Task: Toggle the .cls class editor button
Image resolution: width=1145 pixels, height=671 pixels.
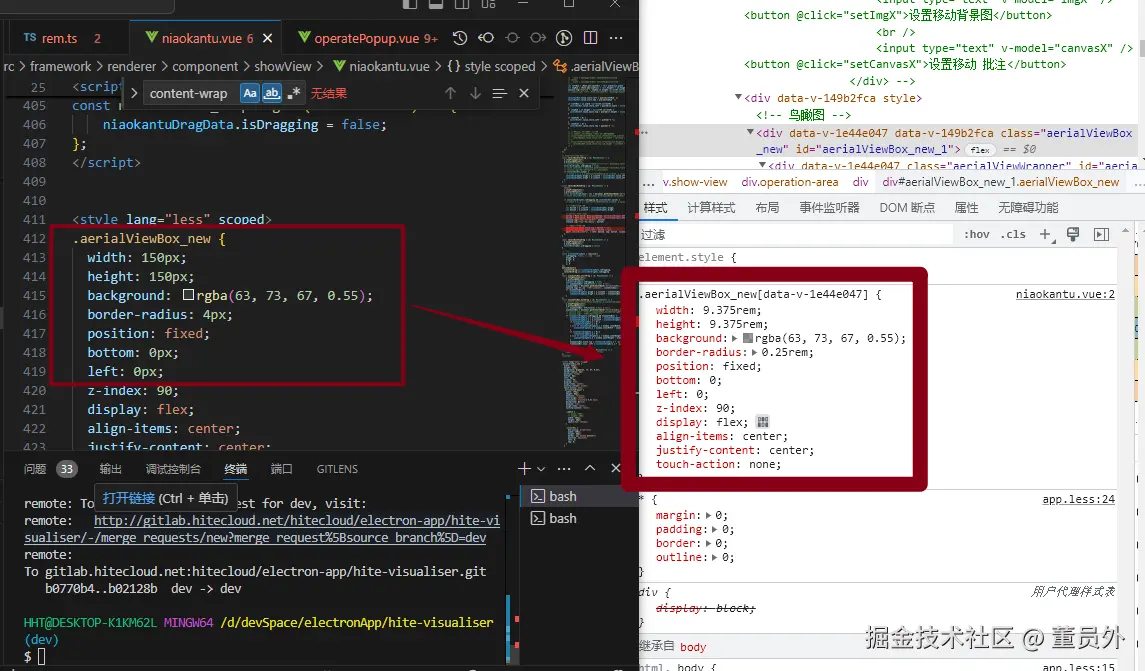Action: coord(1013,234)
